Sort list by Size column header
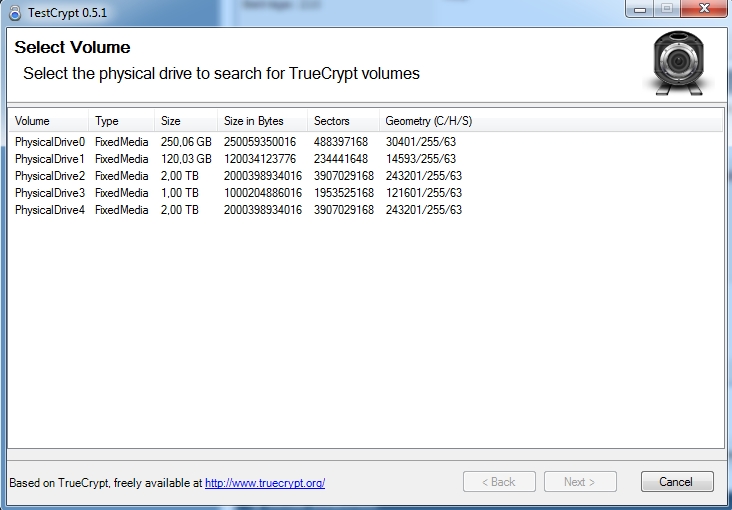732x510 pixels. (x=186, y=121)
